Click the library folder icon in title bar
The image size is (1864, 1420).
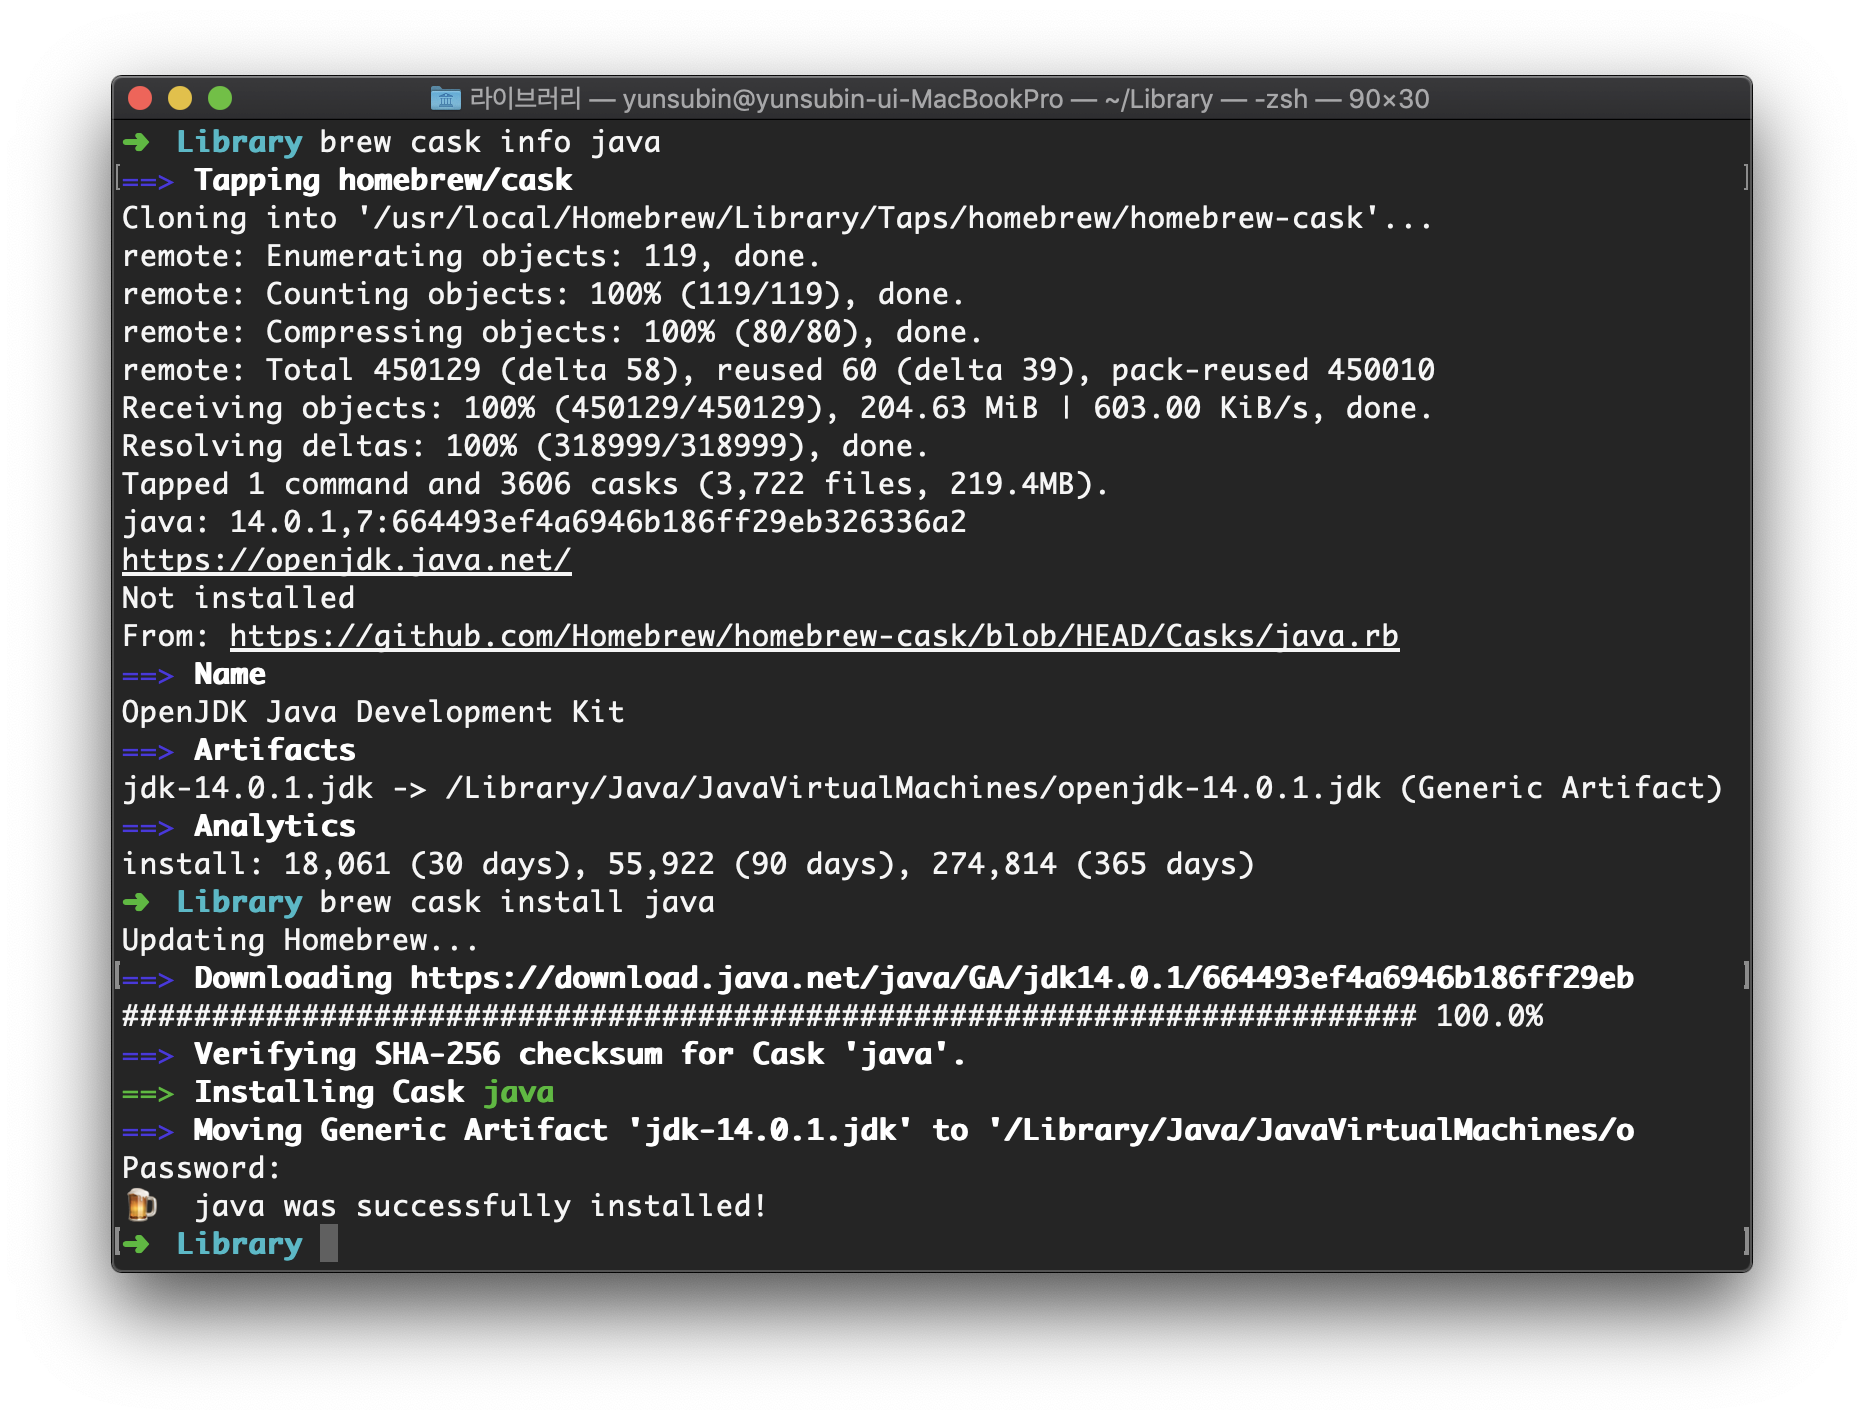pos(447,99)
